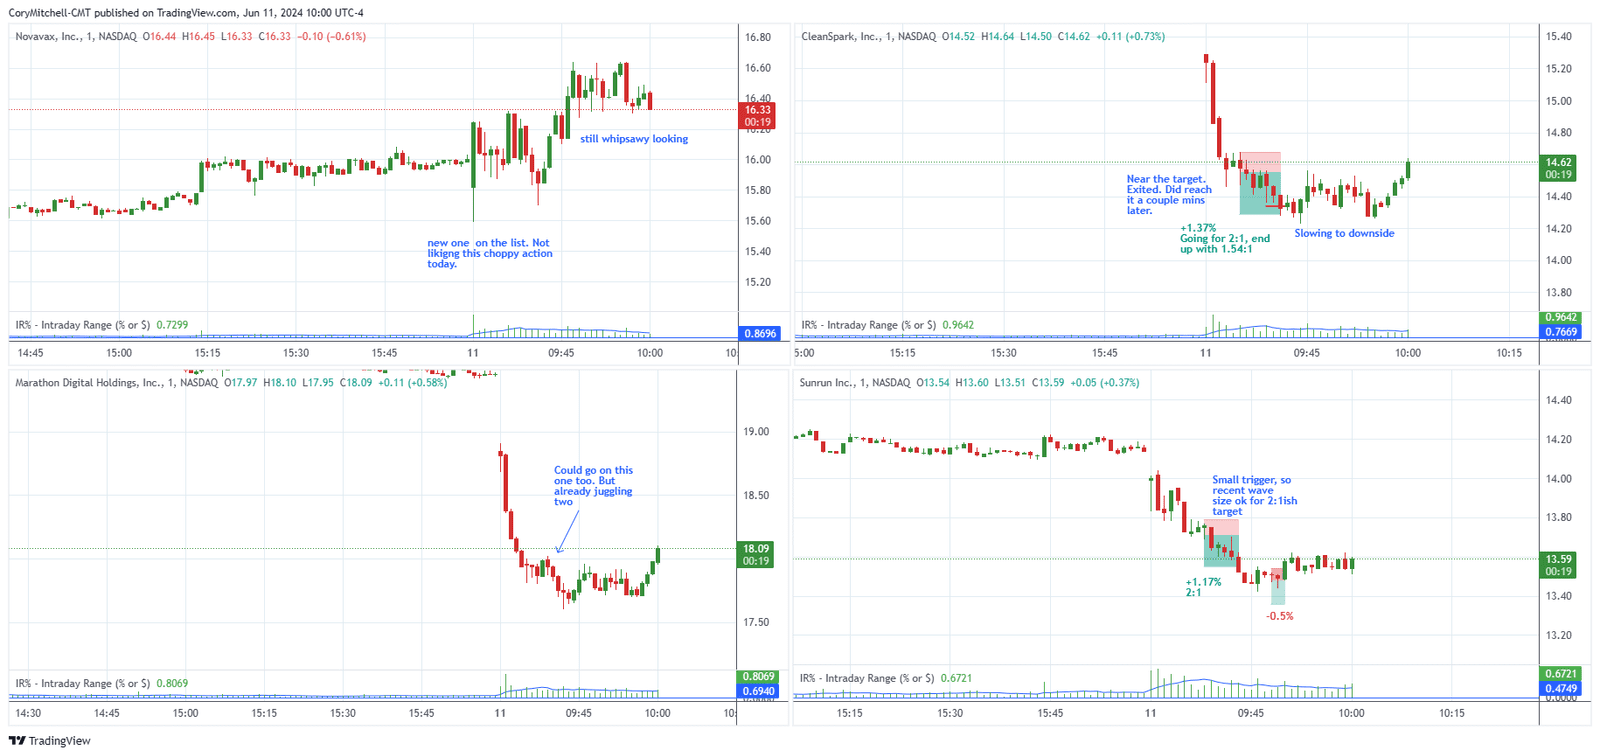Viewport: 1600px width, 756px height.
Task: Click the Sunrun +0.05 (+0.37%) change value
Action: [x=1104, y=382]
